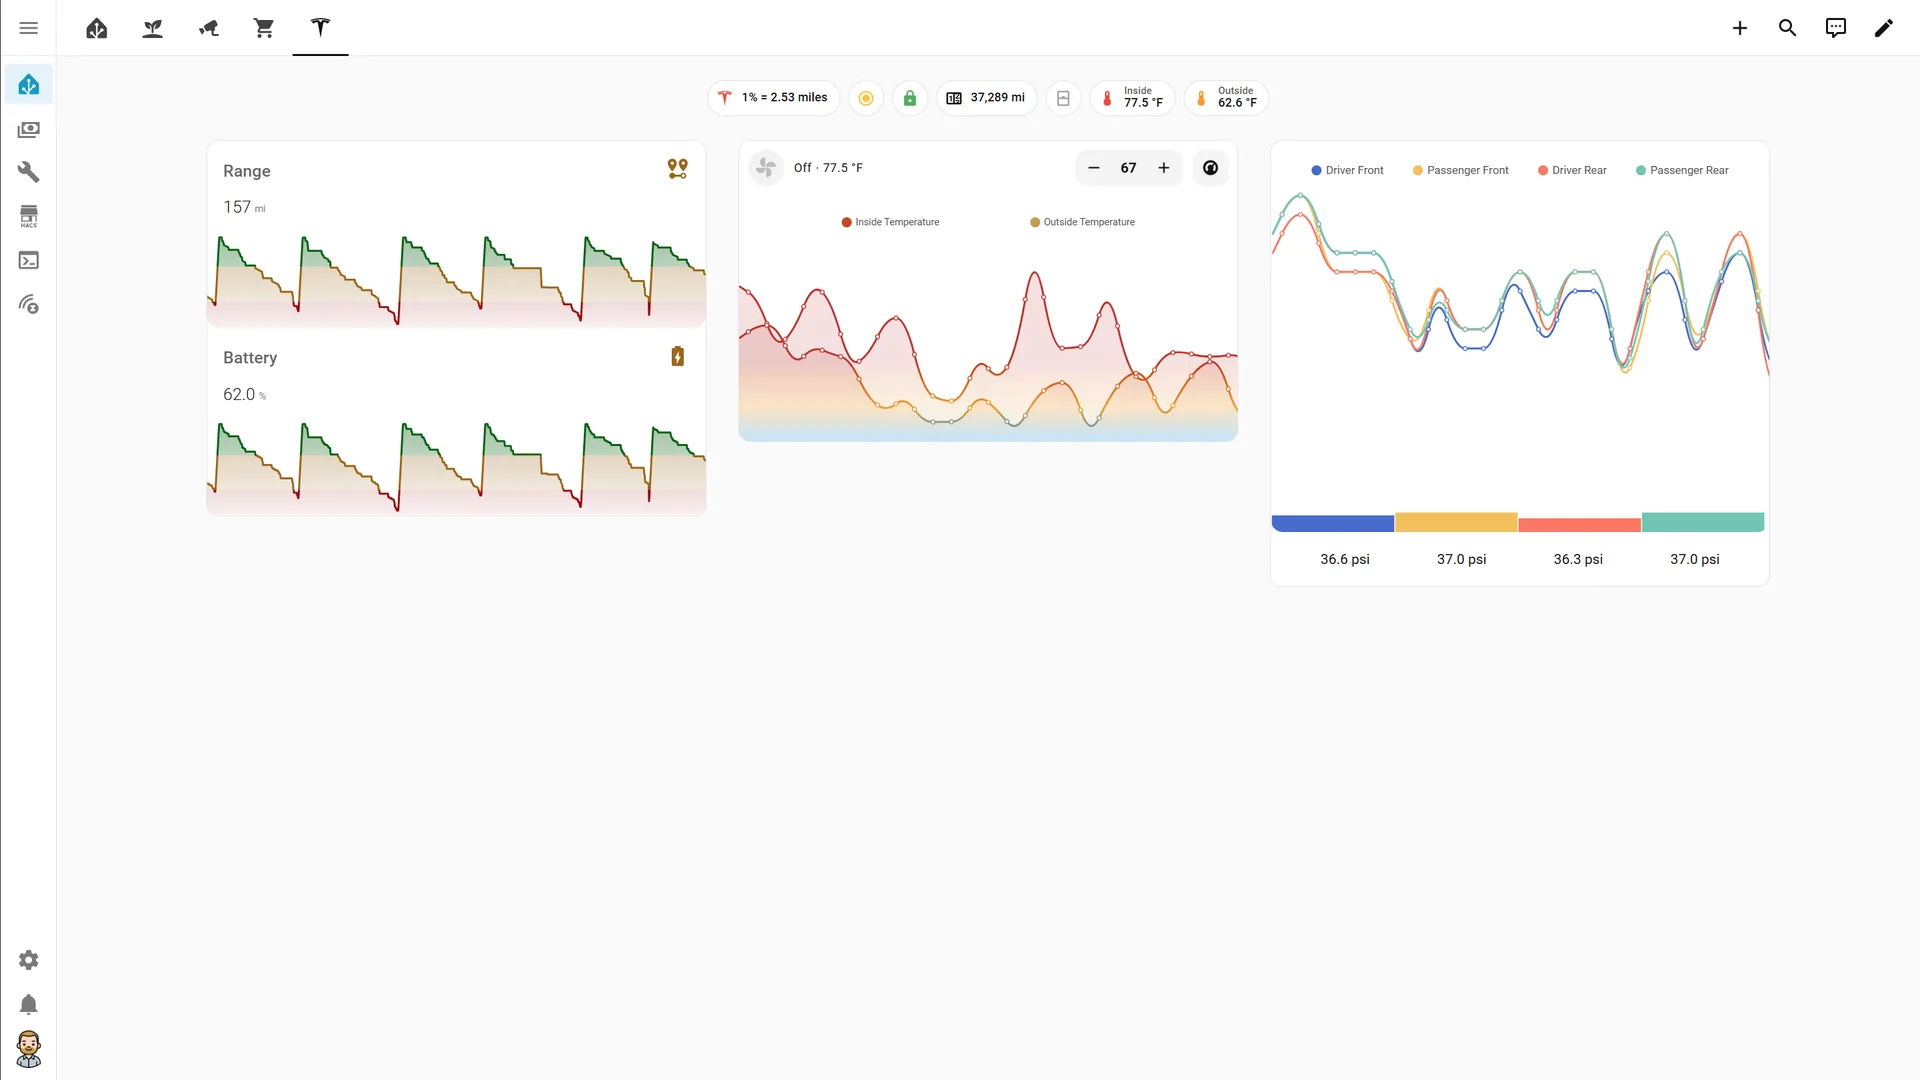1920x1080 pixels.
Task: Toggle the yellow circle sentry chip
Action: click(x=866, y=98)
